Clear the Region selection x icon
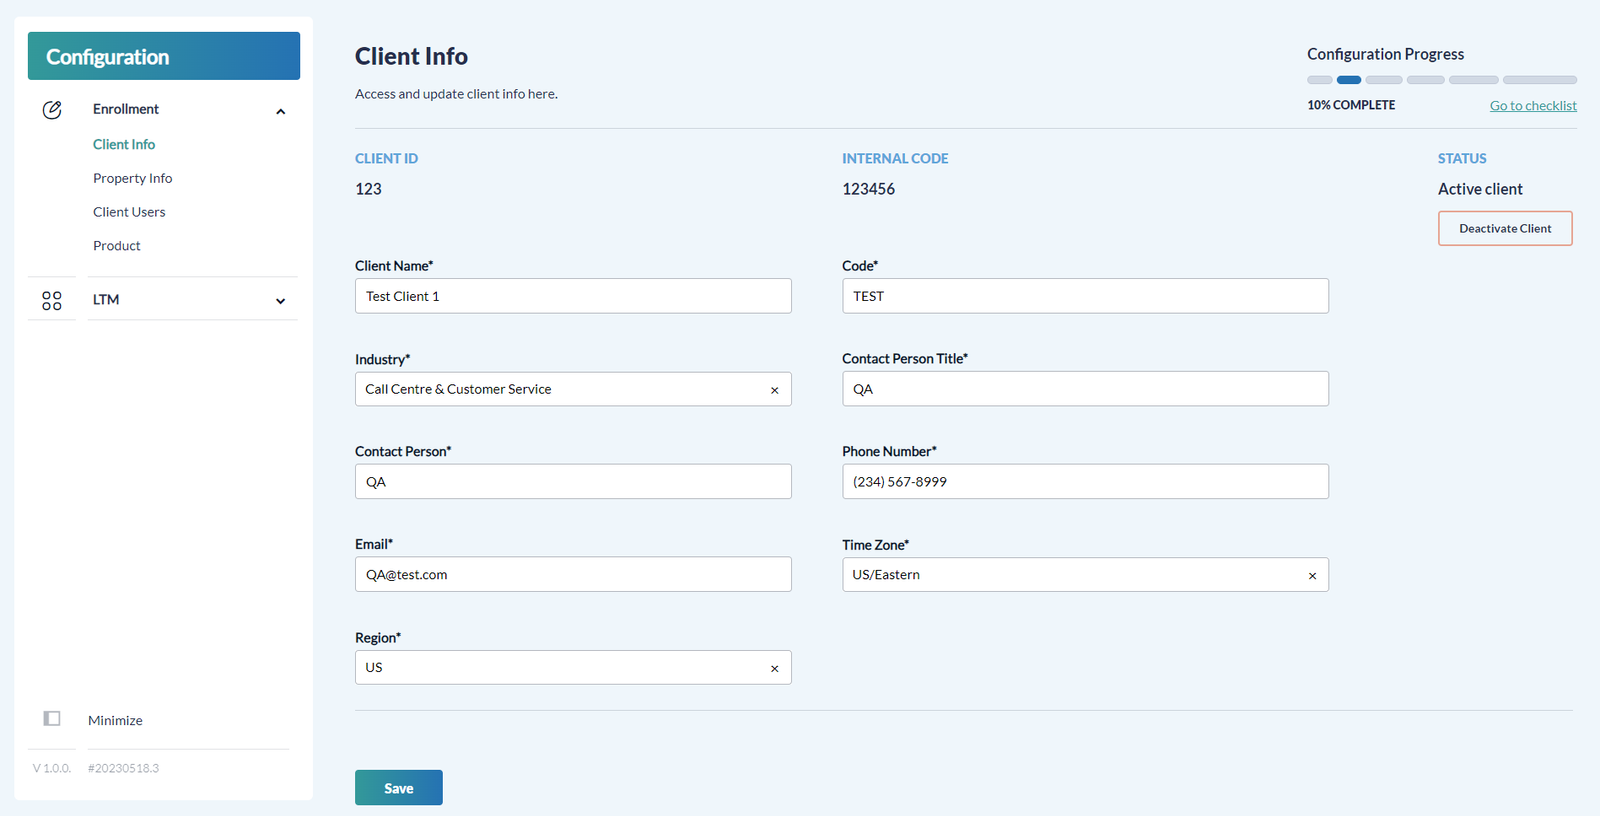This screenshot has width=1600, height=816. click(x=774, y=669)
